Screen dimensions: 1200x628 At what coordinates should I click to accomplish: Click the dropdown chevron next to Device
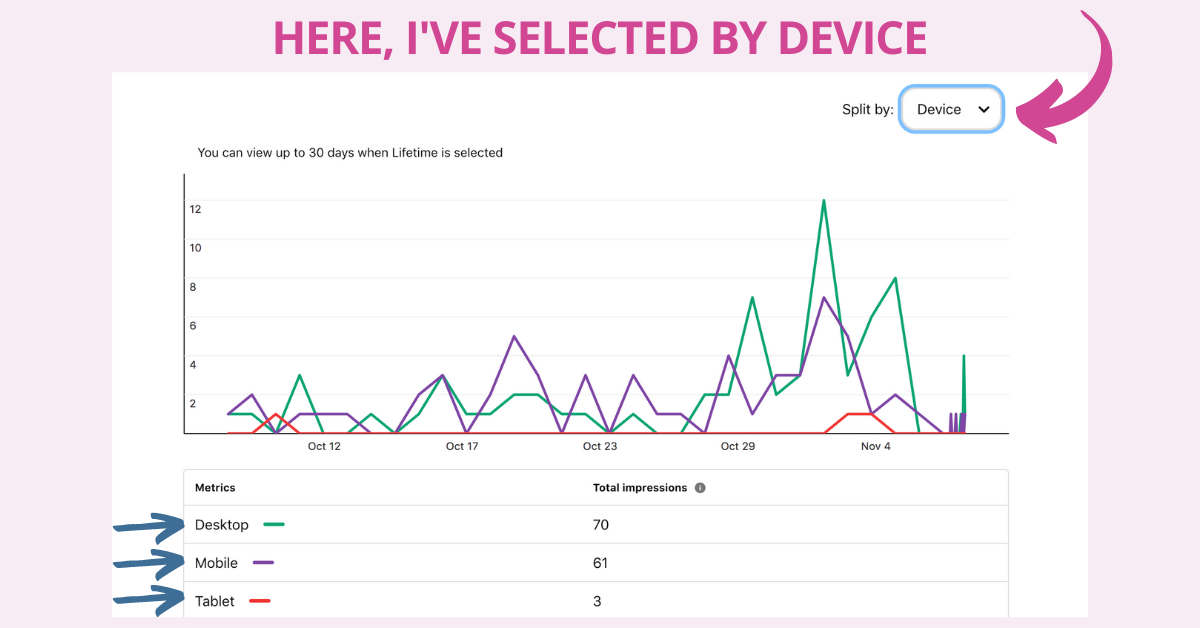click(x=984, y=110)
